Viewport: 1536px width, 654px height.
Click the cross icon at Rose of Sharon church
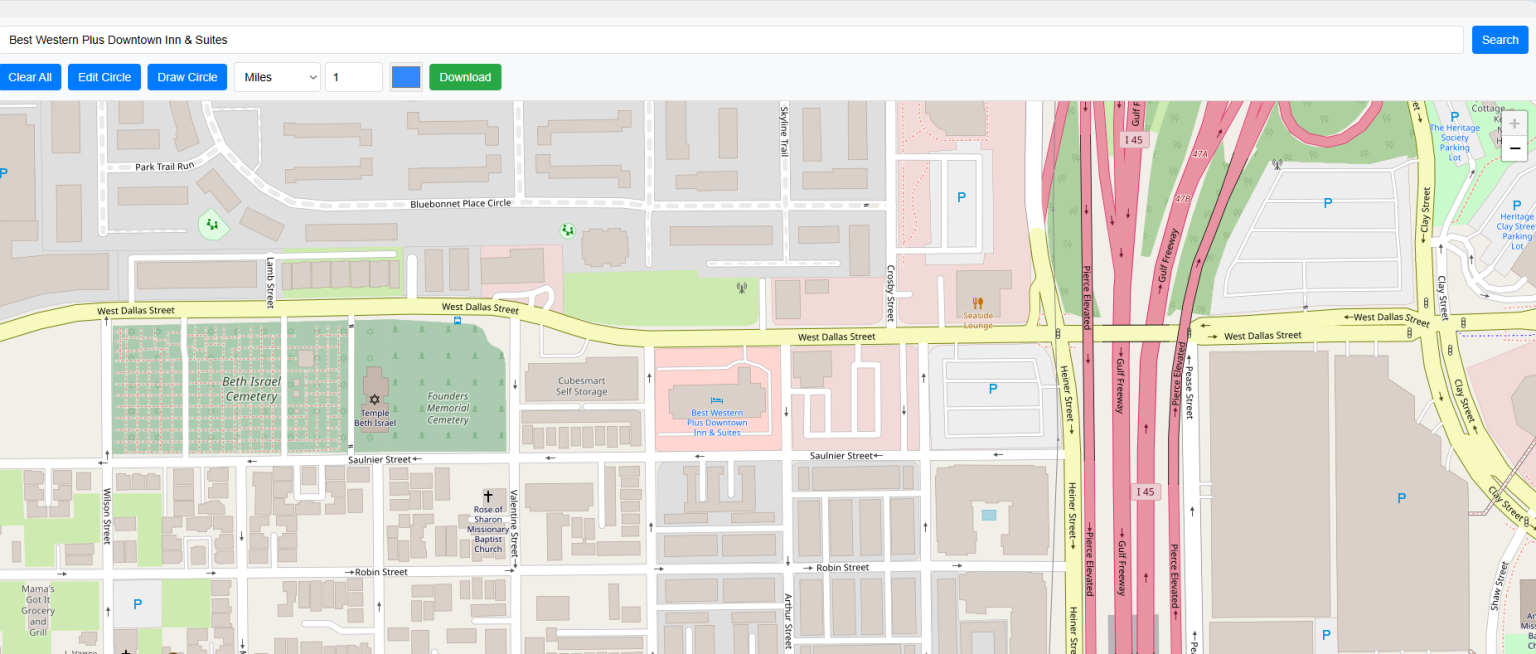pyautogui.click(x=488, y=495)
